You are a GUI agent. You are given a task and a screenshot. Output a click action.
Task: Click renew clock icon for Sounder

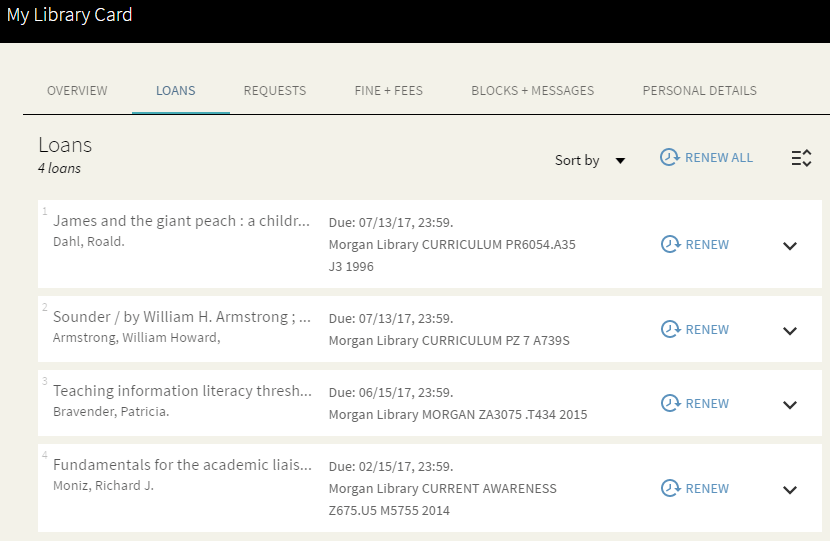(671, 329)
